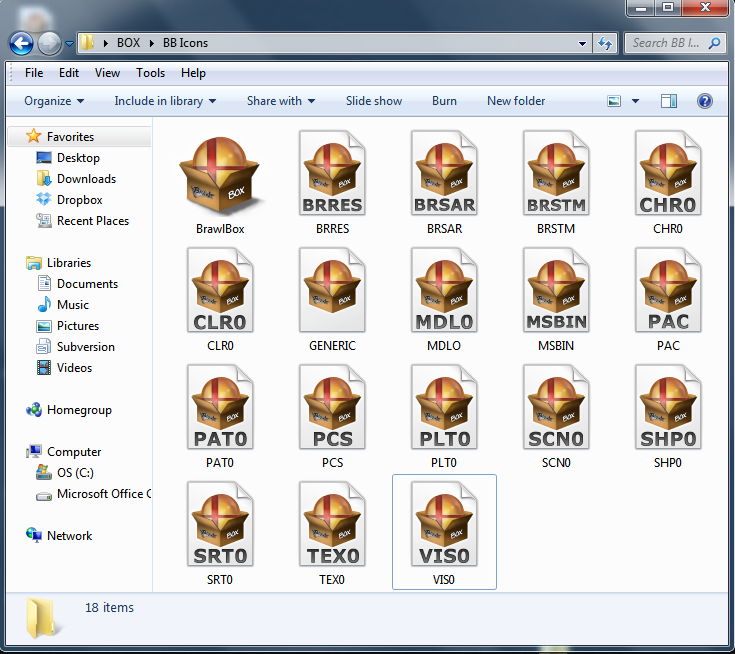Open the Help question mark icon
This screenshot has height=654, width=735.
[705, 101]
